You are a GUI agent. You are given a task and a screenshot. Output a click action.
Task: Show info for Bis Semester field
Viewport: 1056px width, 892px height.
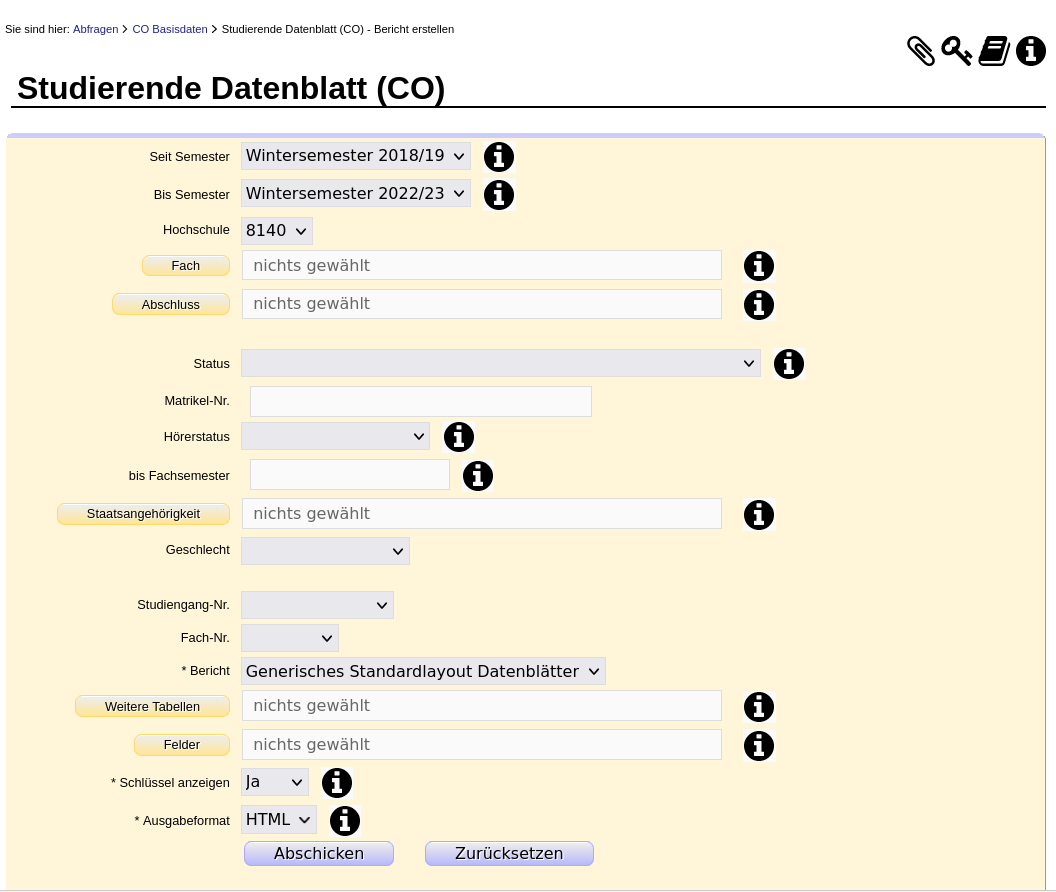tap(498, 195)
